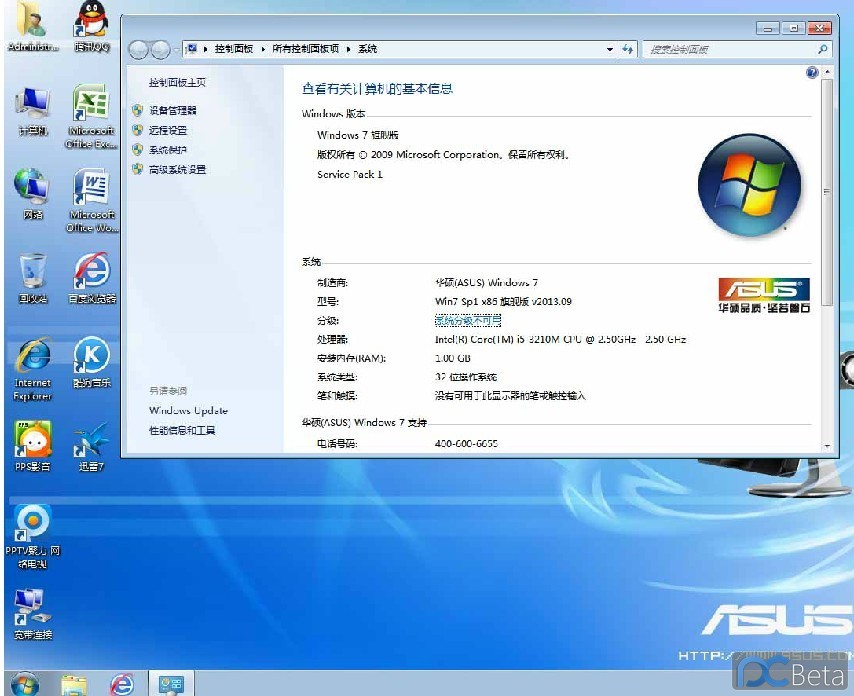Open Windows Explorer from the taskbar

point(74,684)
